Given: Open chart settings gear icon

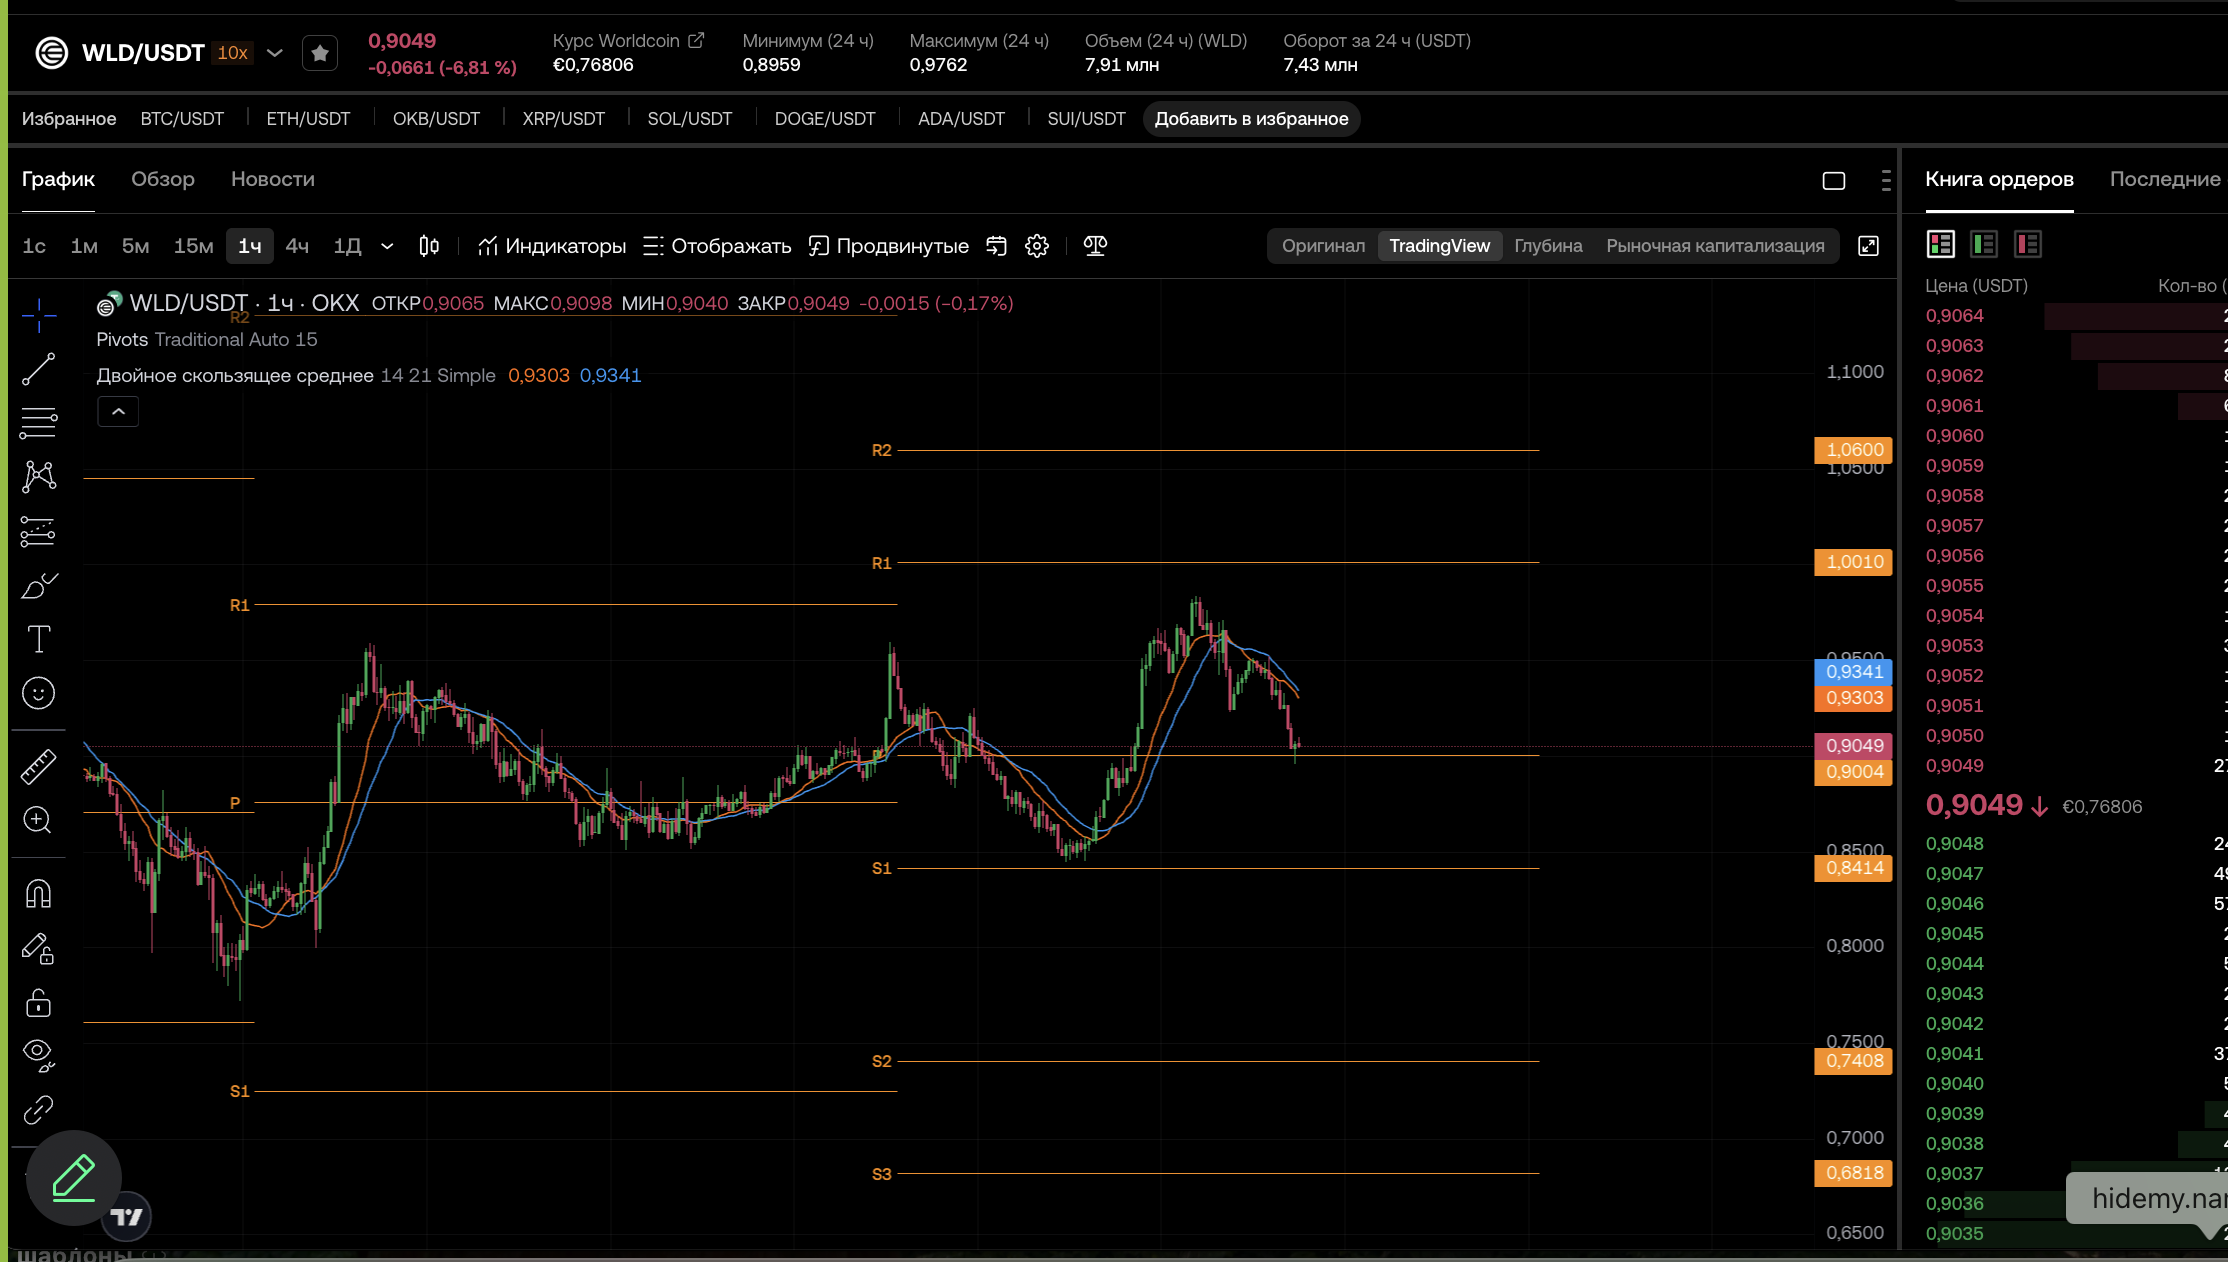Looking at the screenshot, I should tap(1037, 246).
